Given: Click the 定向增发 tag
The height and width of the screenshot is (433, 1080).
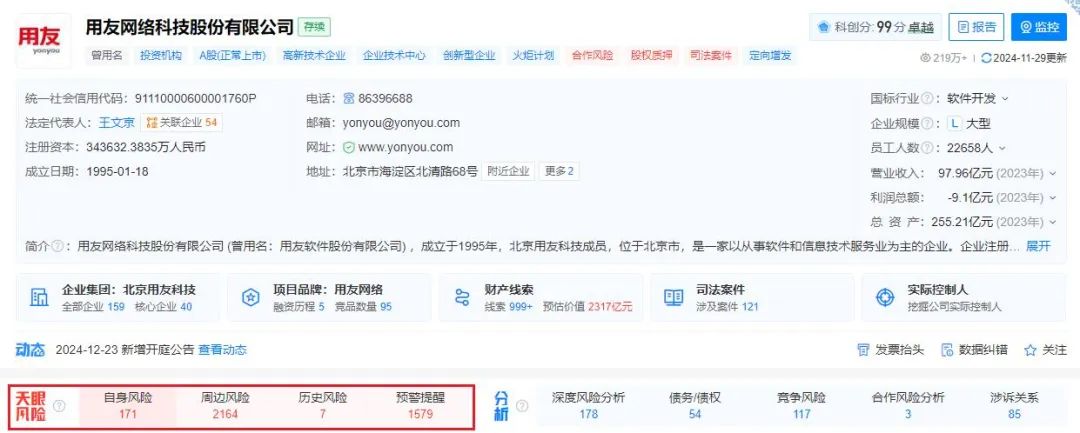Looking at the screenshot, I should coord(770,56).
